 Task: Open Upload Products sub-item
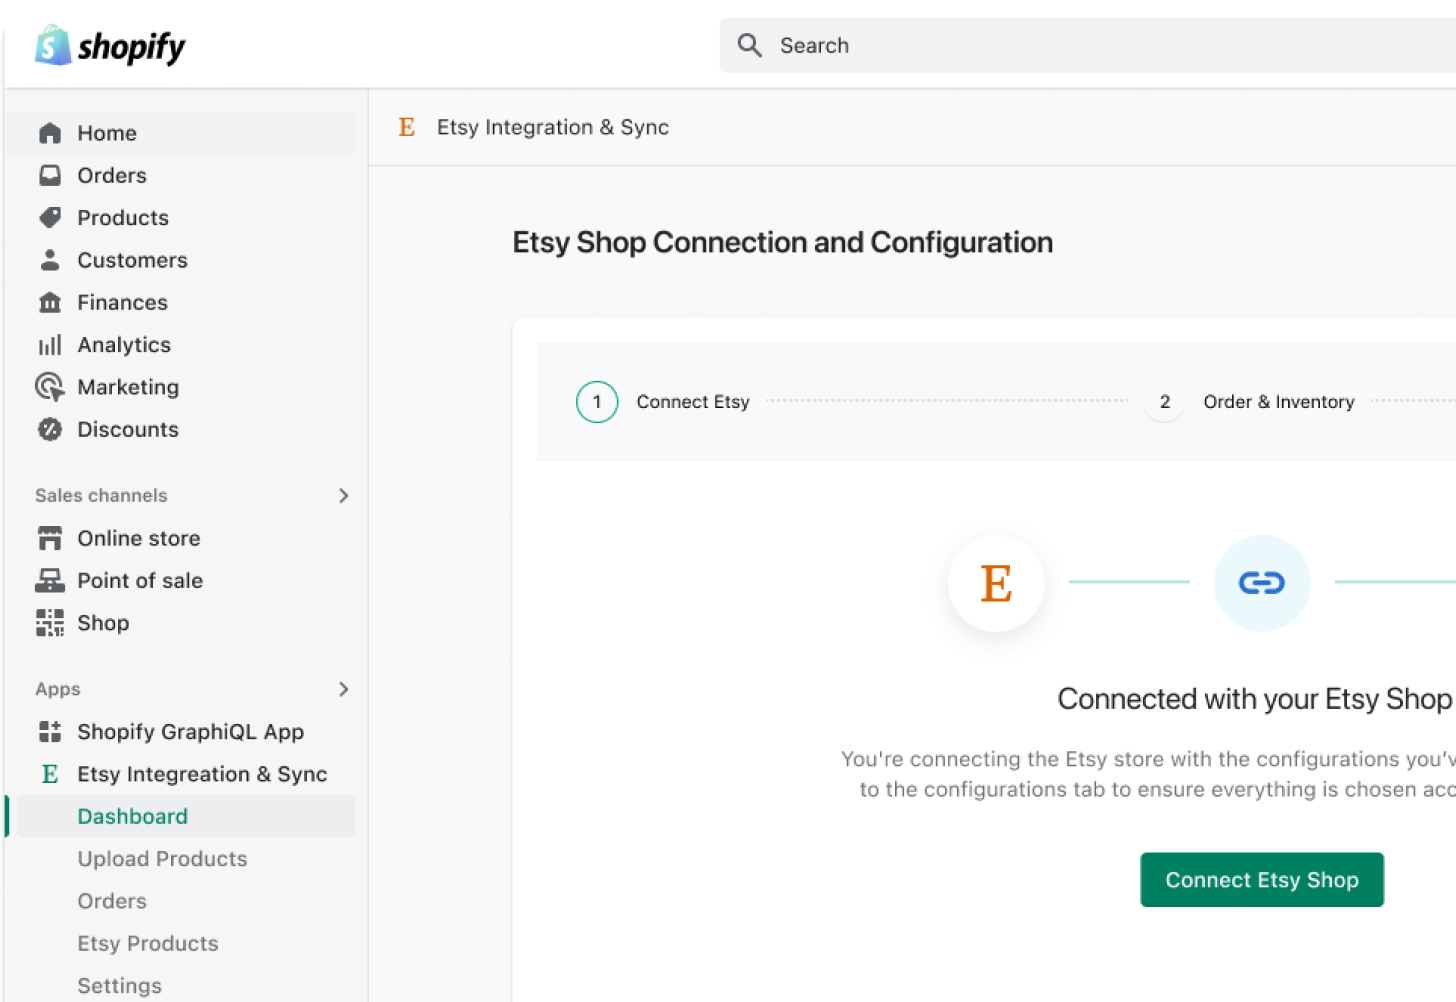point(162,859)
